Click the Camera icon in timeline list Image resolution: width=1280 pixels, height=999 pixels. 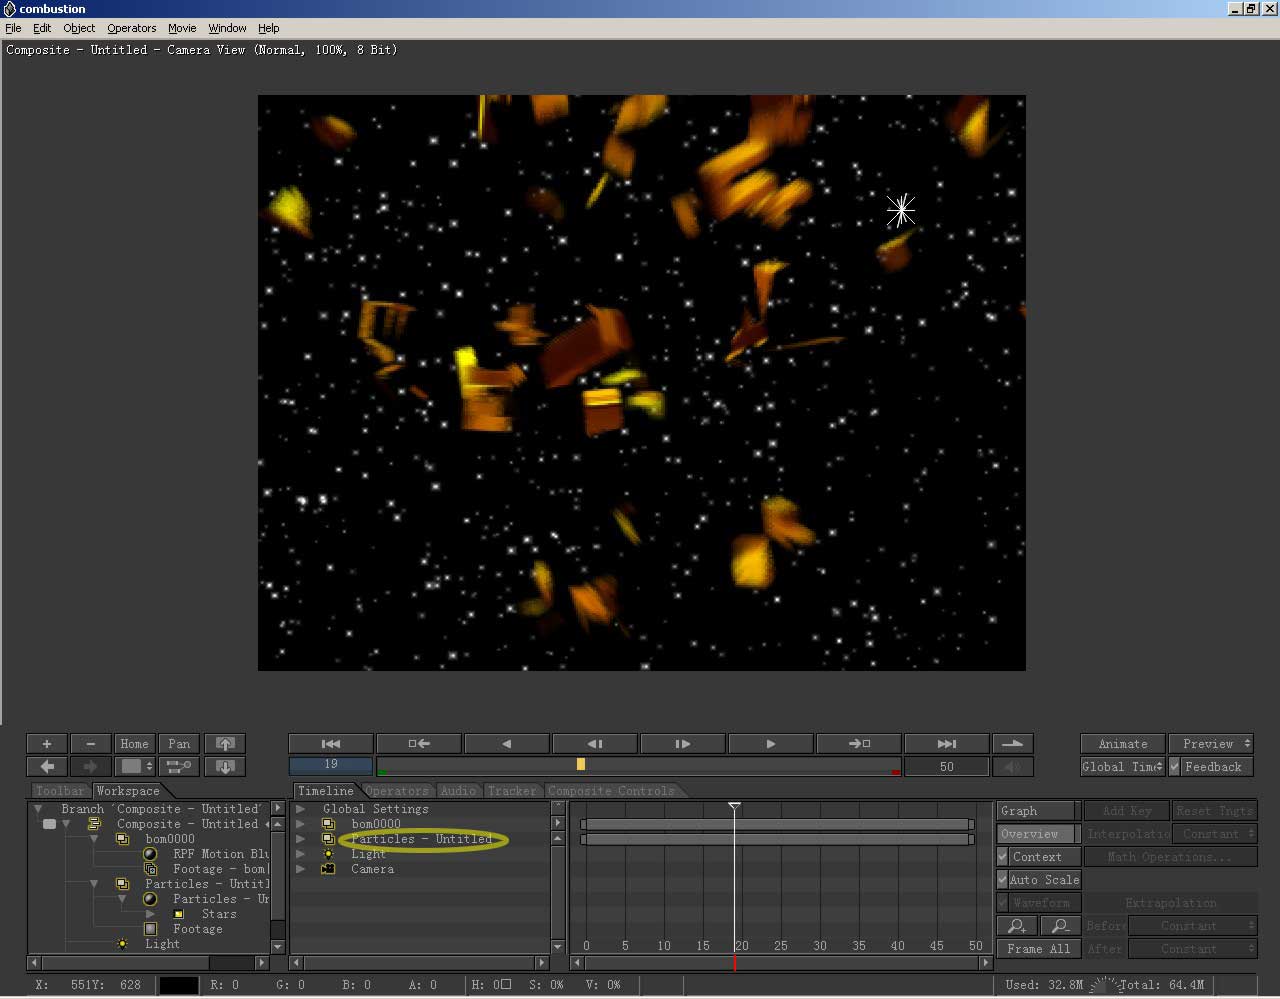tap(328, 869)
